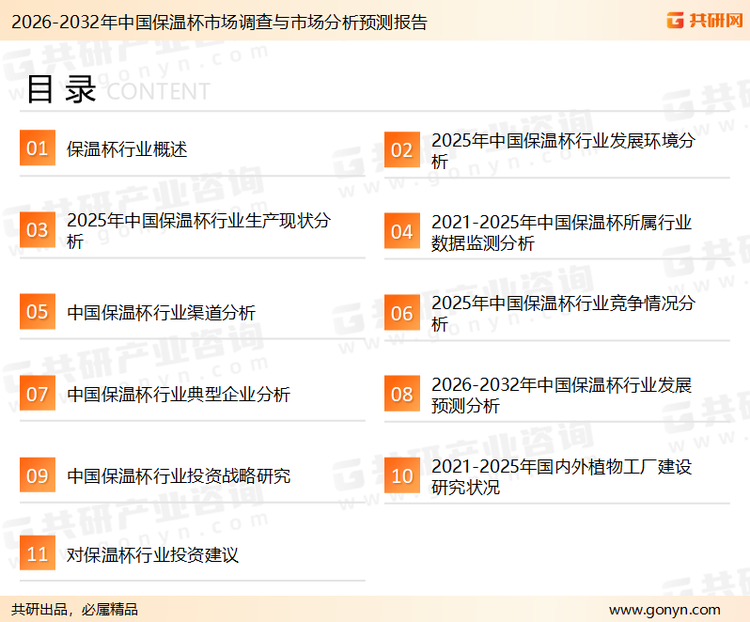Click the orange 02 number badge

coord(402,150)
